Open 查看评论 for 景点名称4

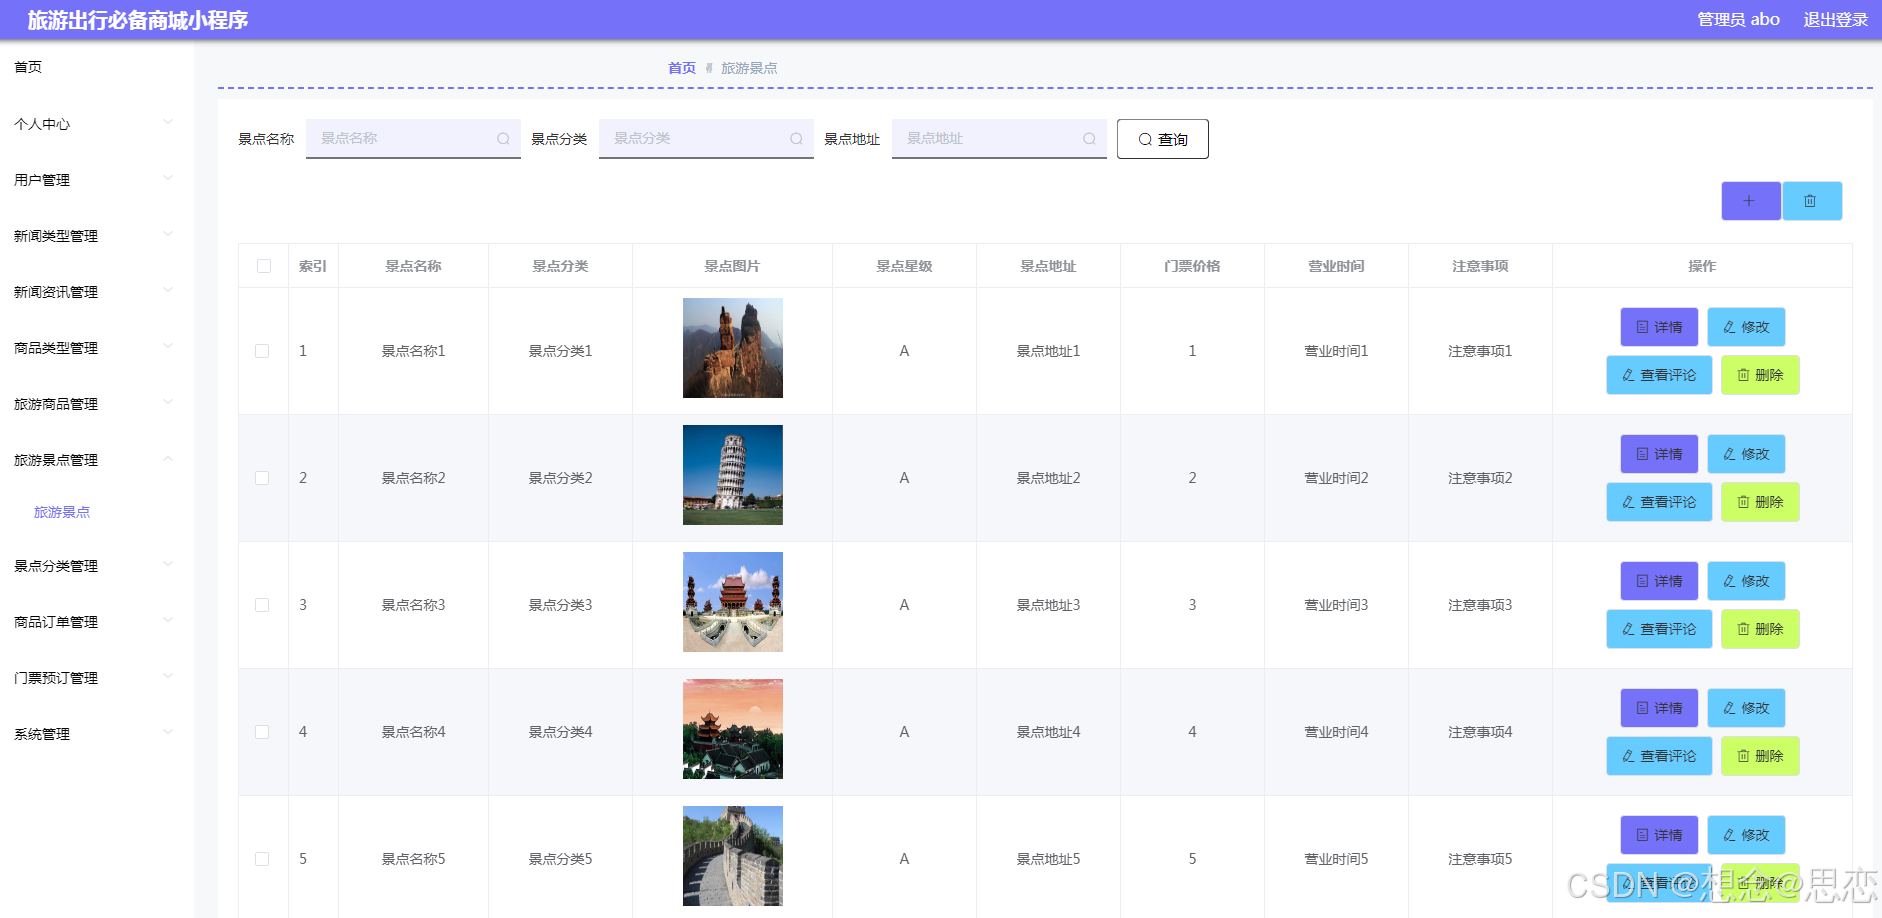(1659, 756)
